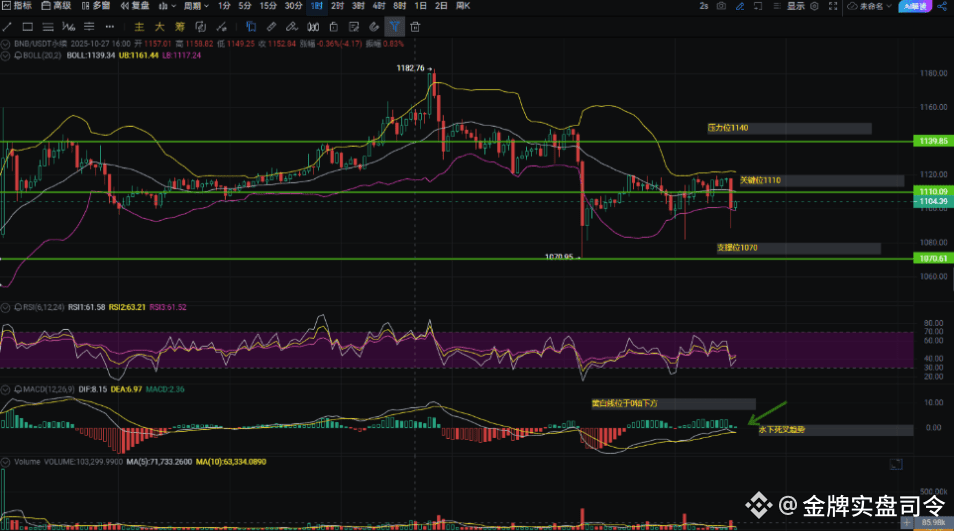Collapse the MACD indicator chevron
Viewport: 954px width, 531px height.
click(5, 389)
